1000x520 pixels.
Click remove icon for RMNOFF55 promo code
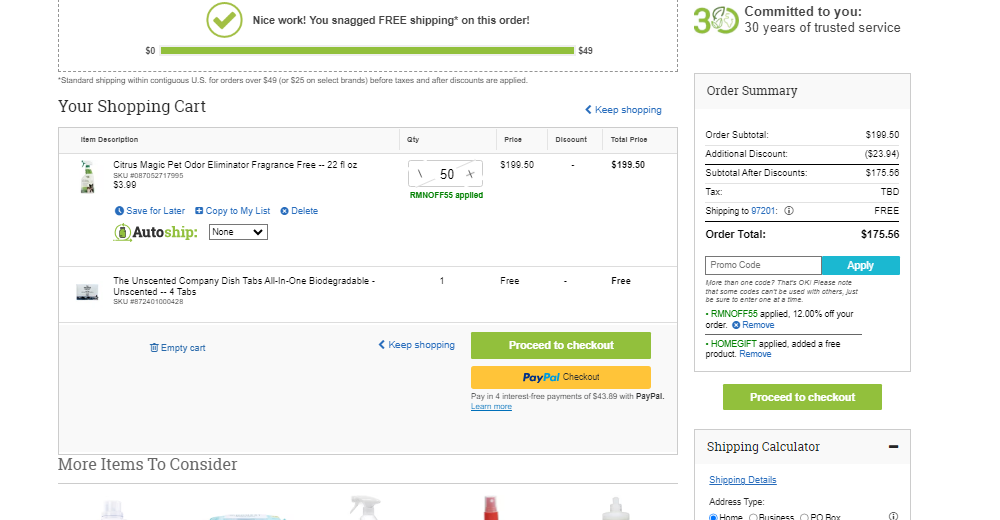pos(736,325)
